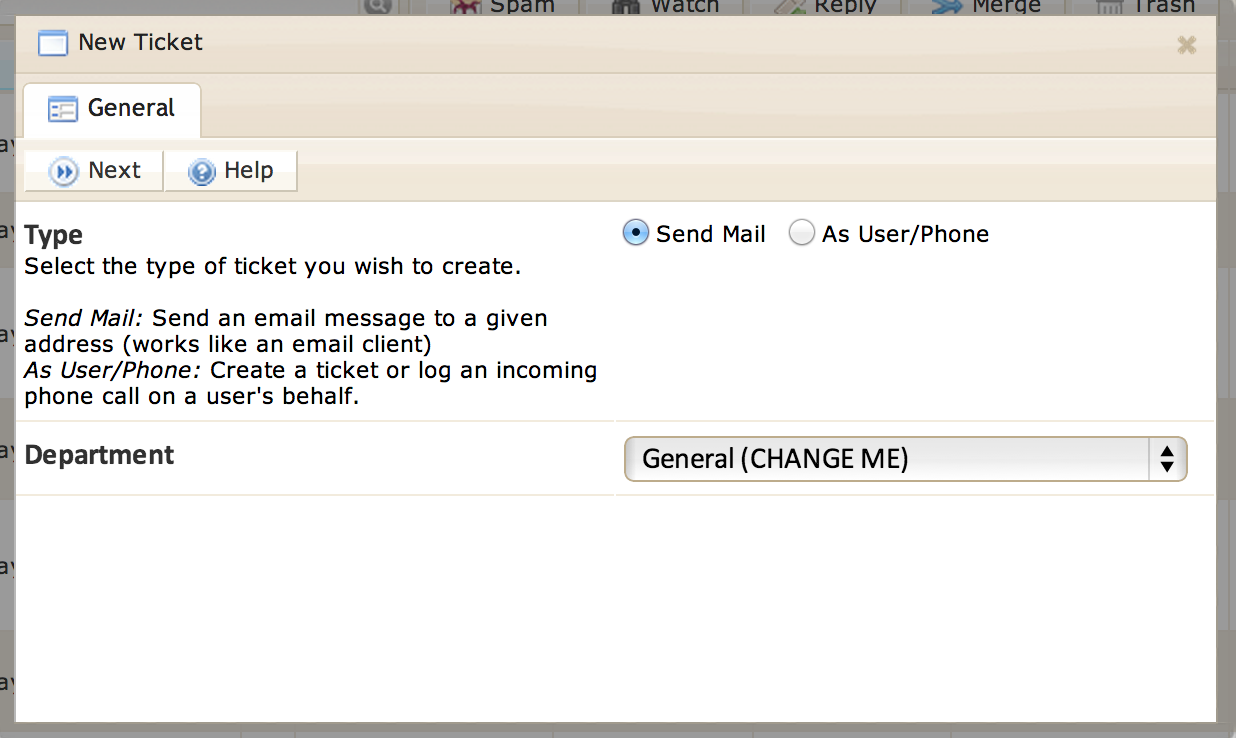
Task: Select the As User/Phone radio button
Action: (x=801, y=233)
